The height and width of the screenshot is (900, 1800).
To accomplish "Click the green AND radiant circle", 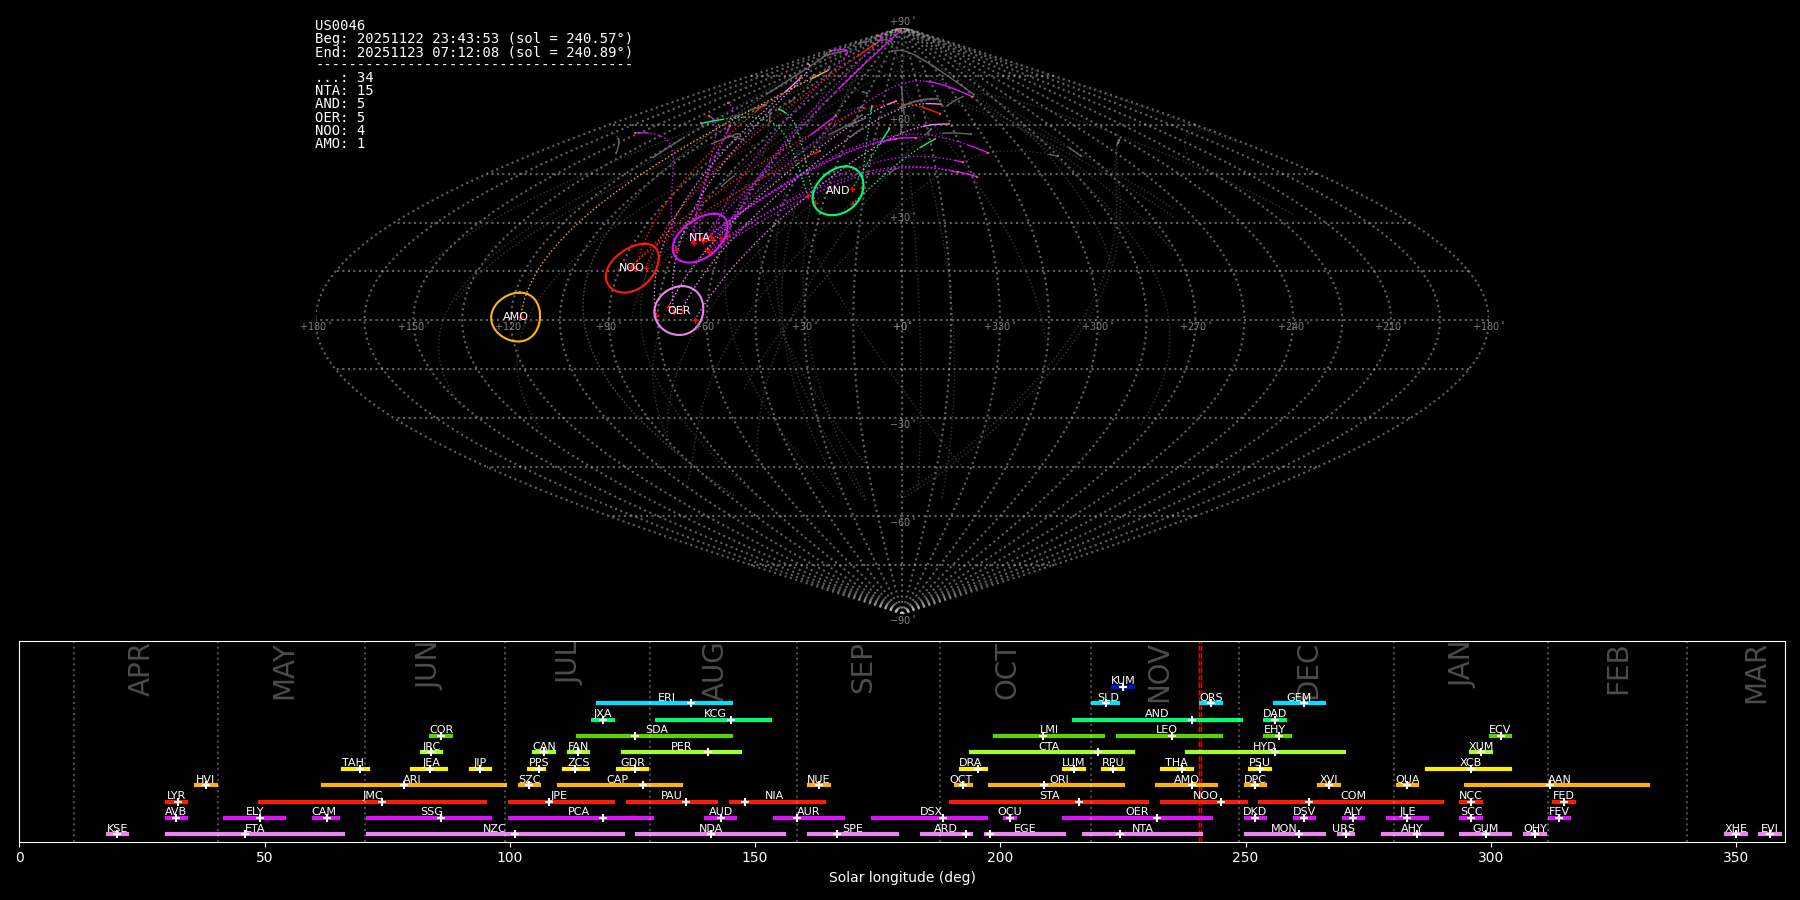I will click(837, 191).
